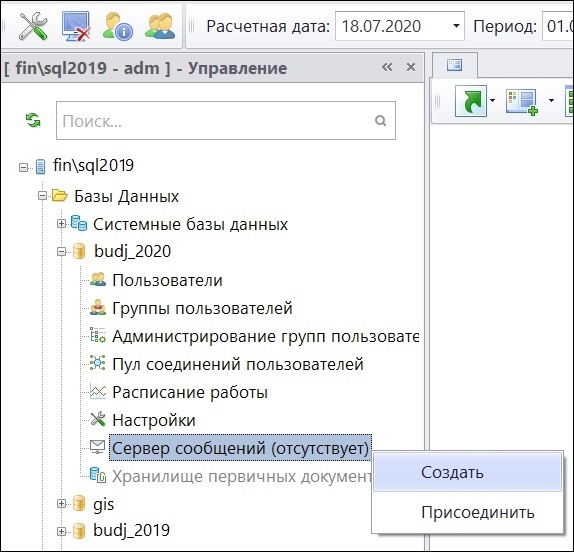
Task: Click the fin\sql2019 server icon
Action: [40, 167]
